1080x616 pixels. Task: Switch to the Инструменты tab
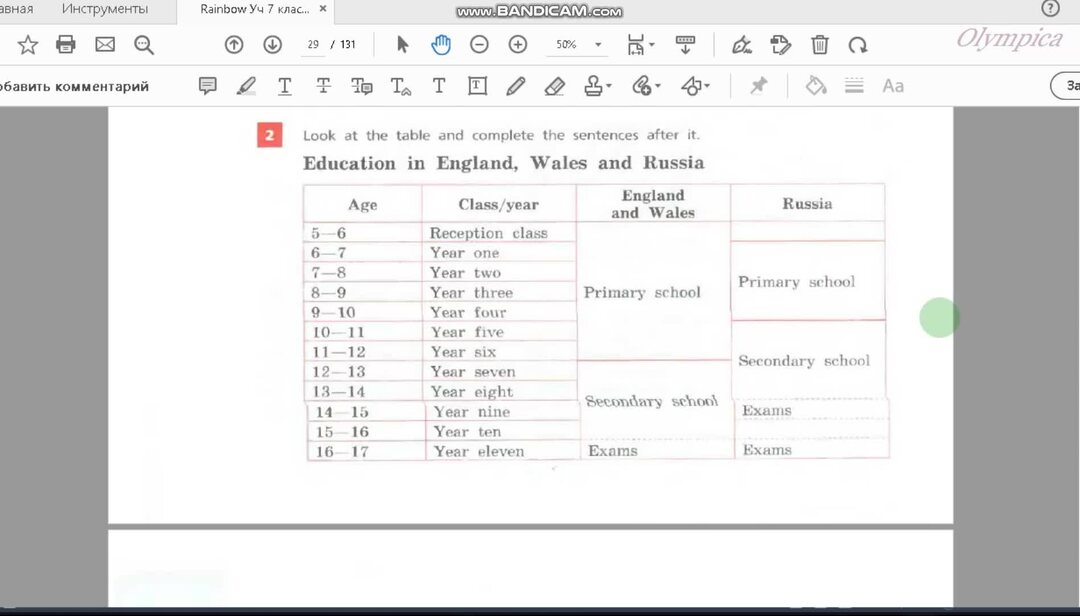pyautogui.click(x=105, y=9)
